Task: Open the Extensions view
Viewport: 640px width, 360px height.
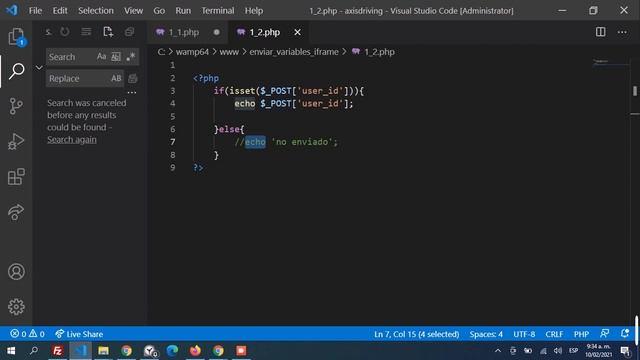Action: (x=16, y=177)
